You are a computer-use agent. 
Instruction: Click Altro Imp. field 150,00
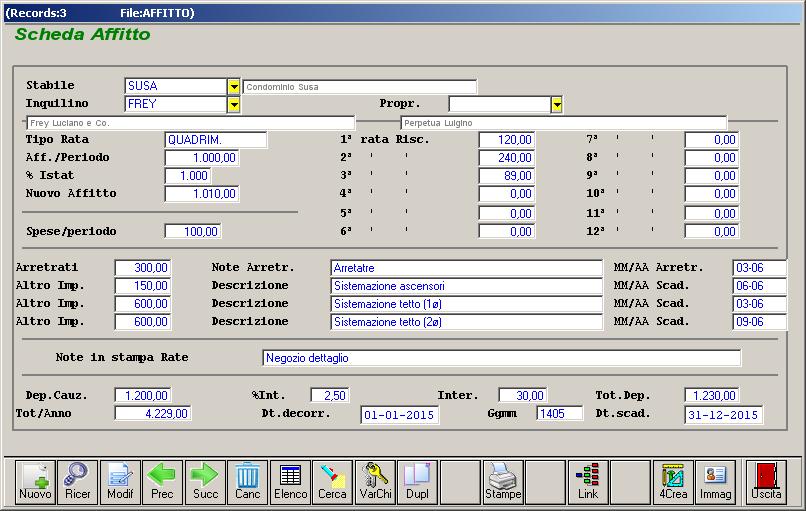143,286
